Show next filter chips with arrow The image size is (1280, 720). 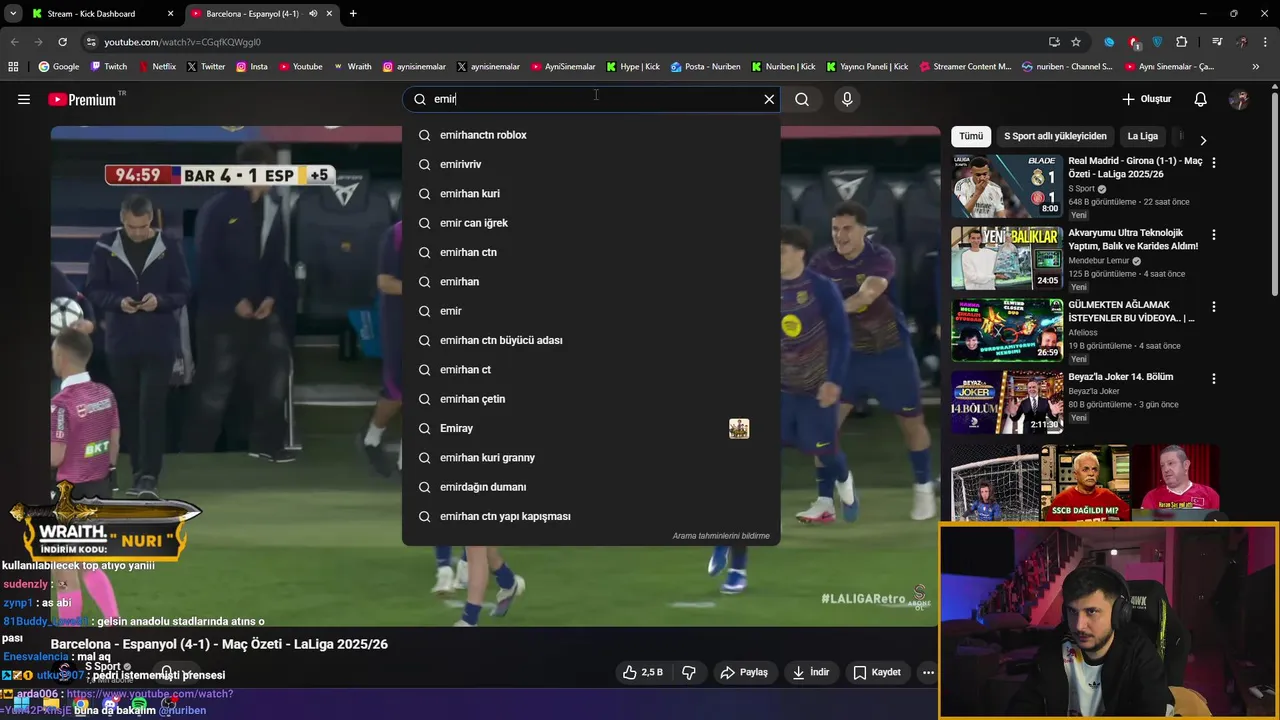pos(1203,140)
